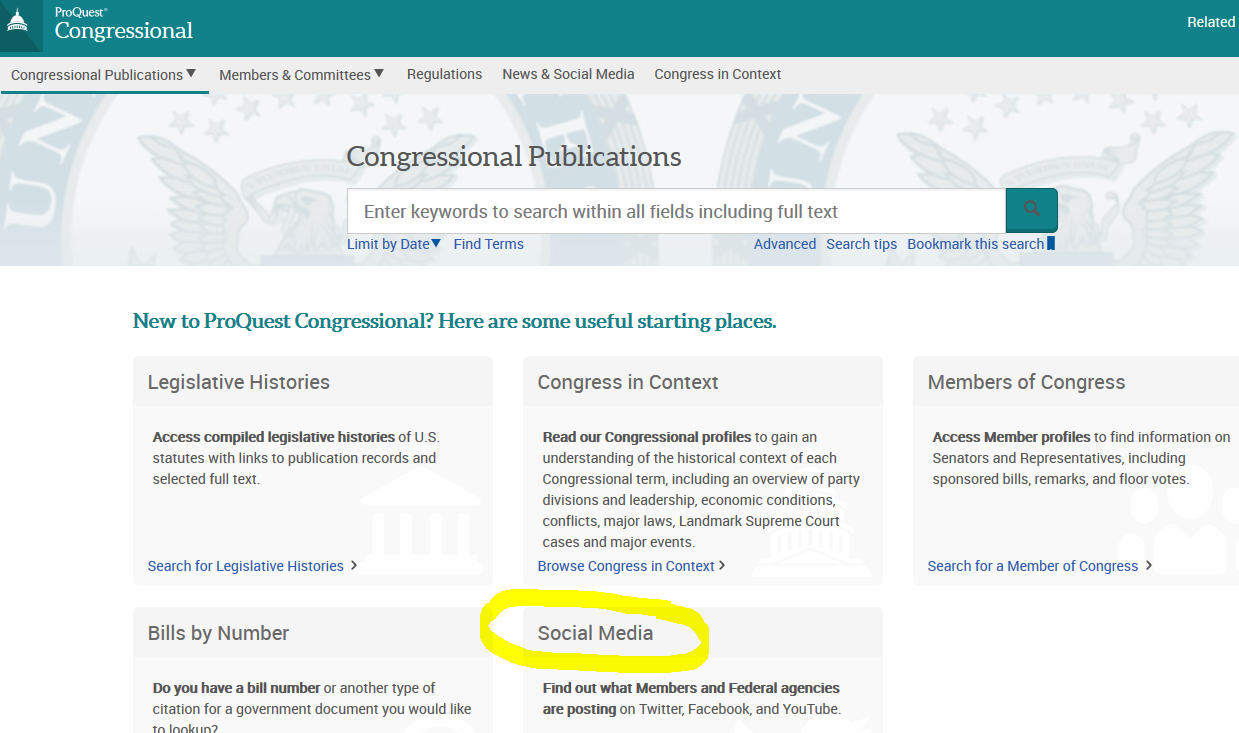Select the Congress in Context menu tab
Viewport: 1239px width, 733px height.
(718, 75)
